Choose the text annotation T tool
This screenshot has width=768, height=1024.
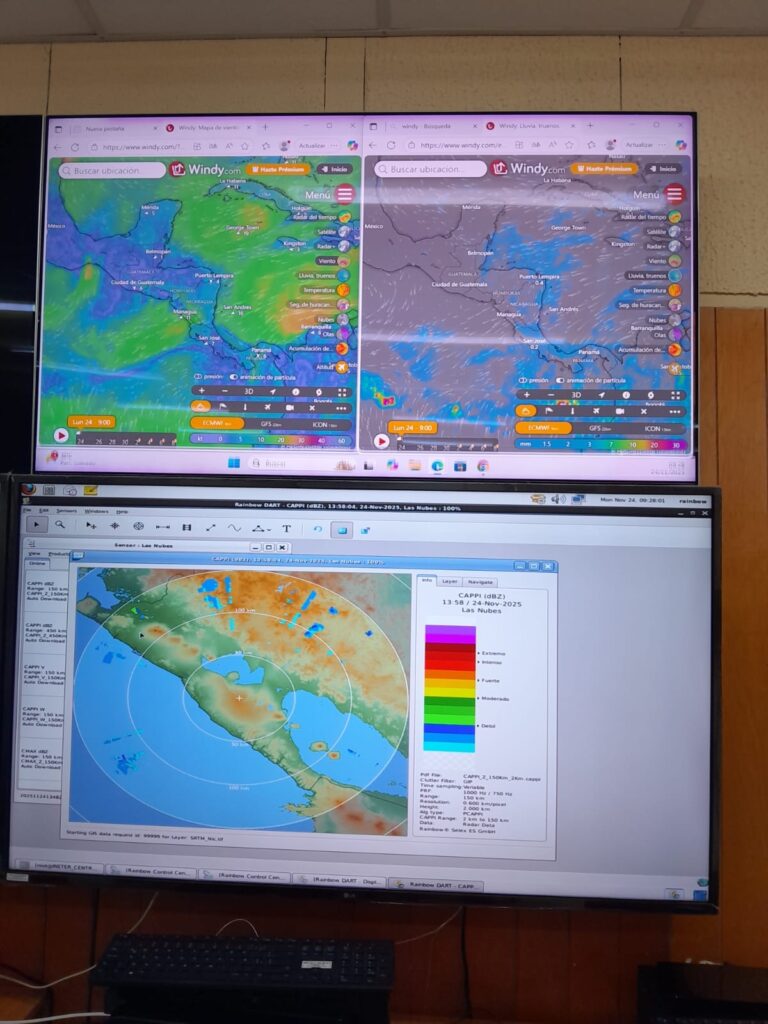pyautogui.click(x=286, y=528)
